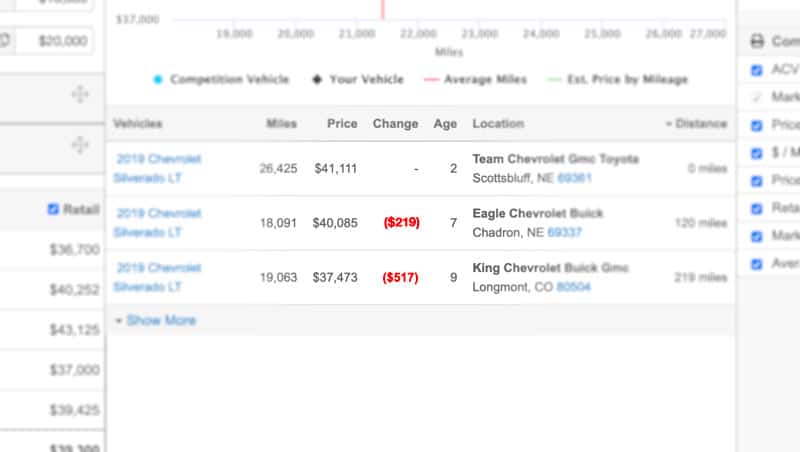
Task: Toggle Your Vehicle legend diamond marker
Action: pyautogui.click(x=317, y=79)
